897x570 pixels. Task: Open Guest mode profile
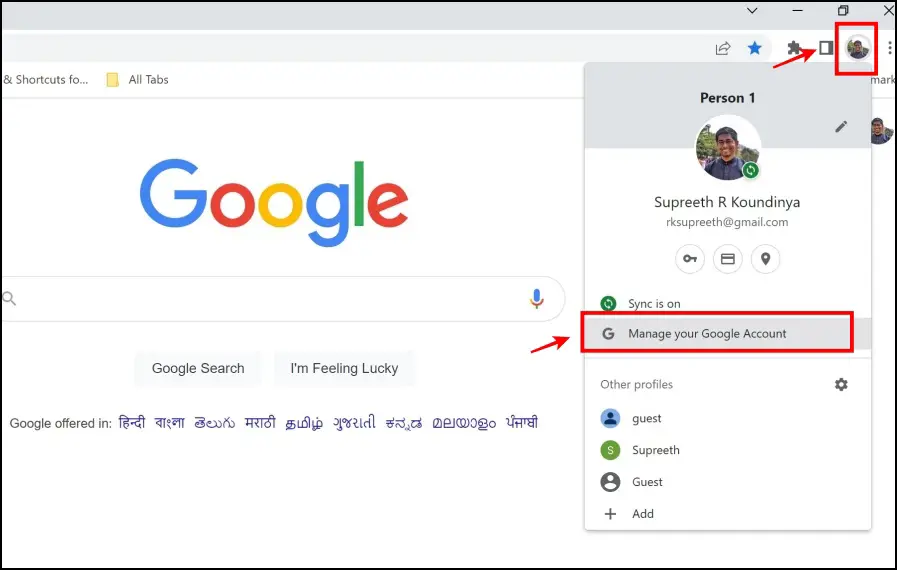(728, 482)
